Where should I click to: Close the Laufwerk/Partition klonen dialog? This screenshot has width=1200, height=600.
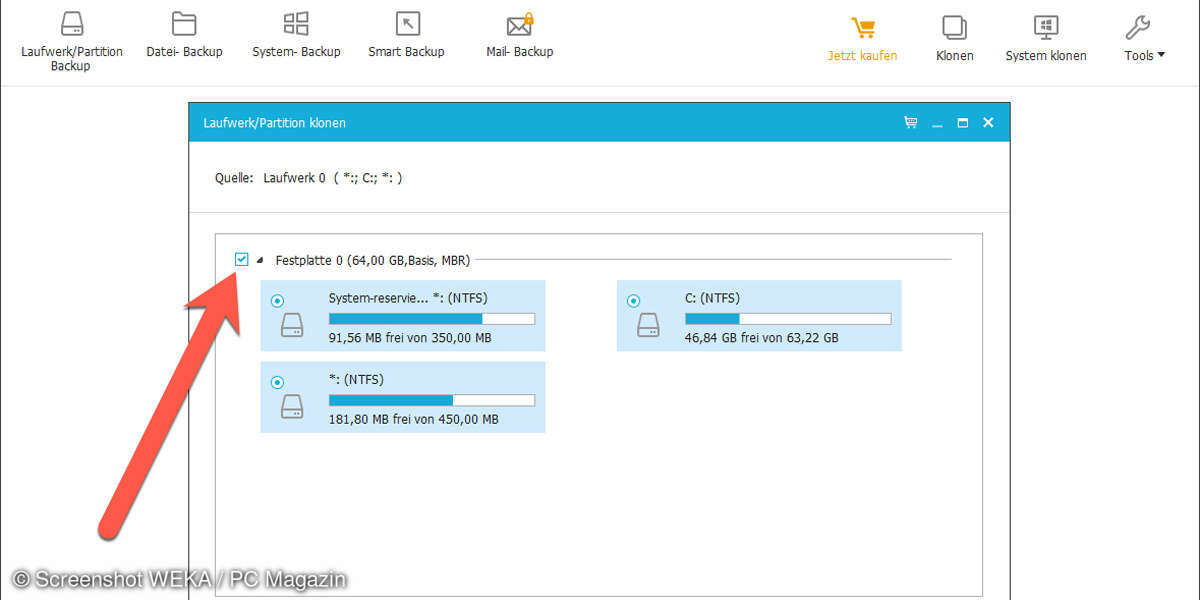pyautogui.click(x=988, y=123)
